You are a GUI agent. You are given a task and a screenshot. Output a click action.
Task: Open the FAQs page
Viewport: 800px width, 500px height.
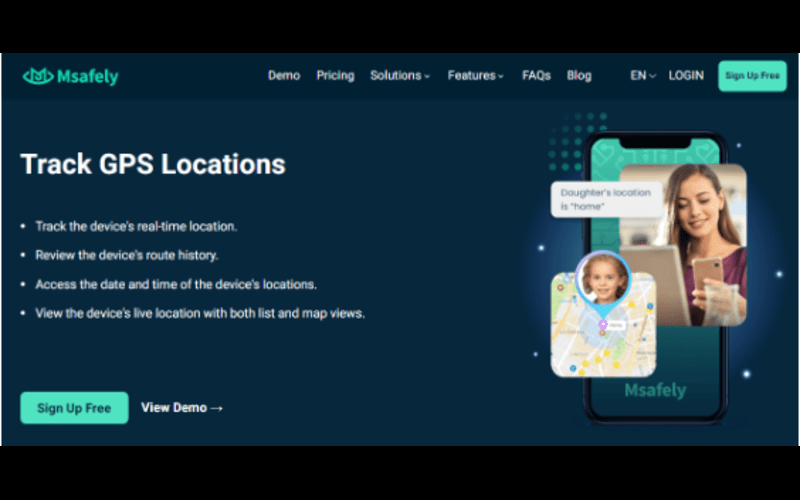(x=537, y=76)
